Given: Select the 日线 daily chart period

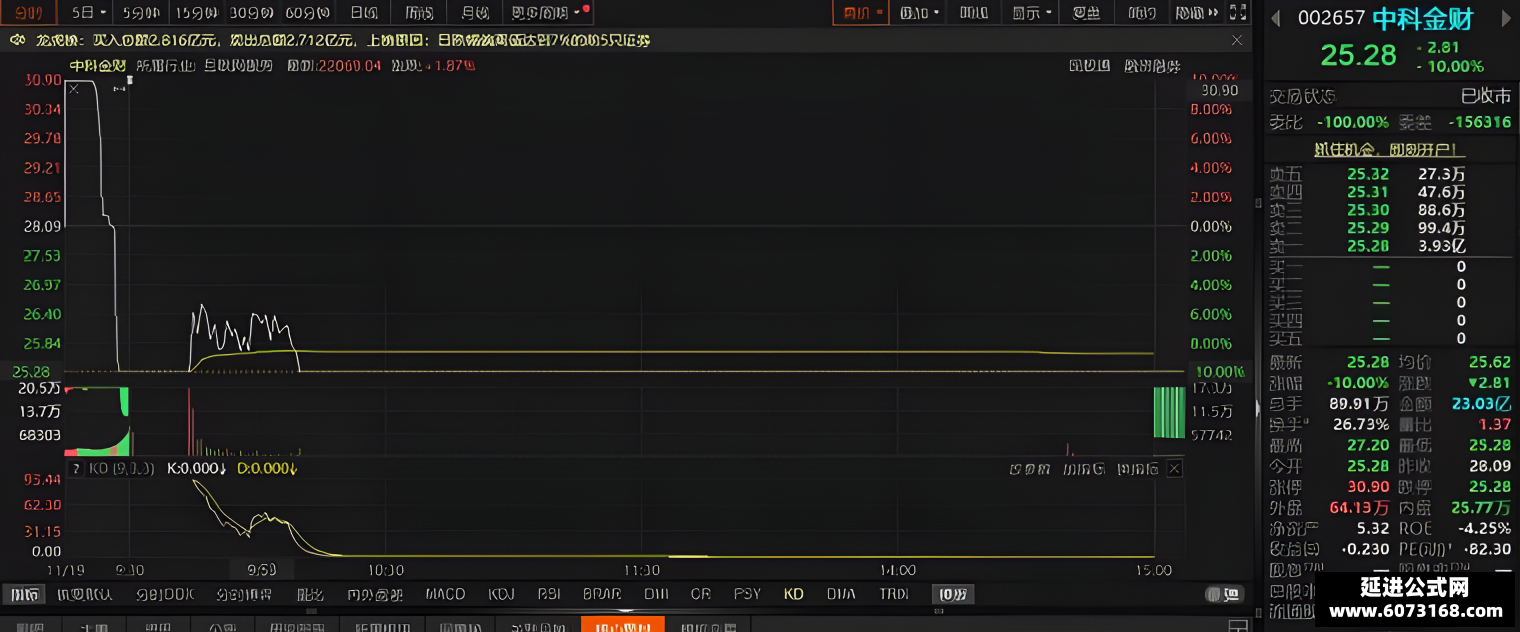Looking at the screenshot, I should [364, 13].
